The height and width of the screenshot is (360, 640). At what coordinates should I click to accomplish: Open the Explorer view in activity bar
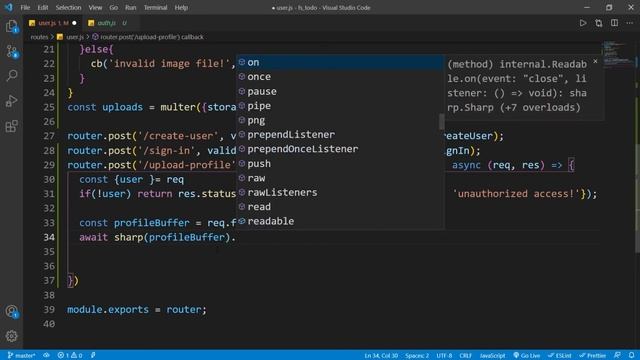(x=11, y=27)
